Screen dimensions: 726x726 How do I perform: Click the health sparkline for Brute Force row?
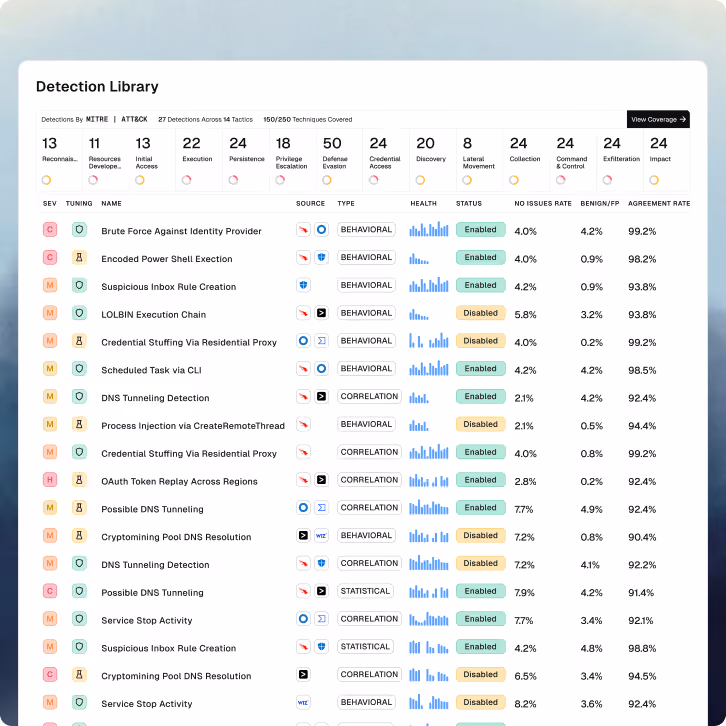click(429, 230)
